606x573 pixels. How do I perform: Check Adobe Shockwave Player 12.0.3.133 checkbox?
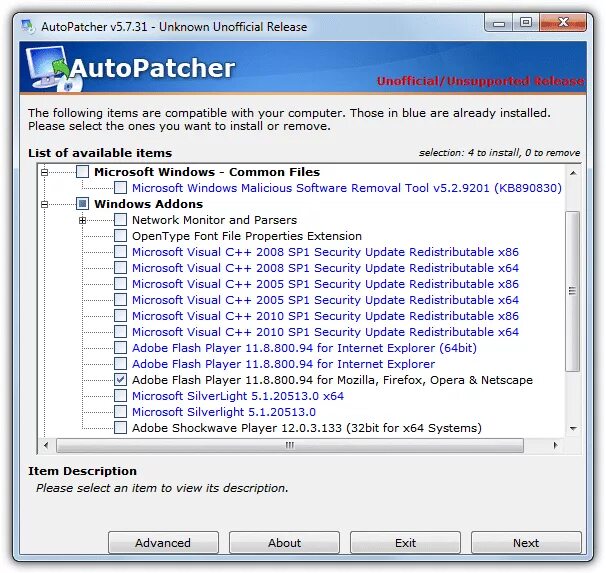pyautogui.click(x=121, y=428)
